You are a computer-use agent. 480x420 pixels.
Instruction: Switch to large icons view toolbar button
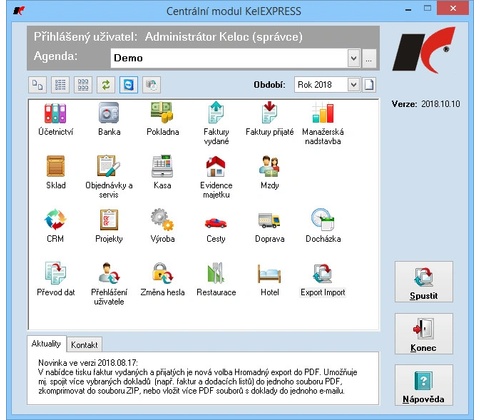(x=37, y=85)
